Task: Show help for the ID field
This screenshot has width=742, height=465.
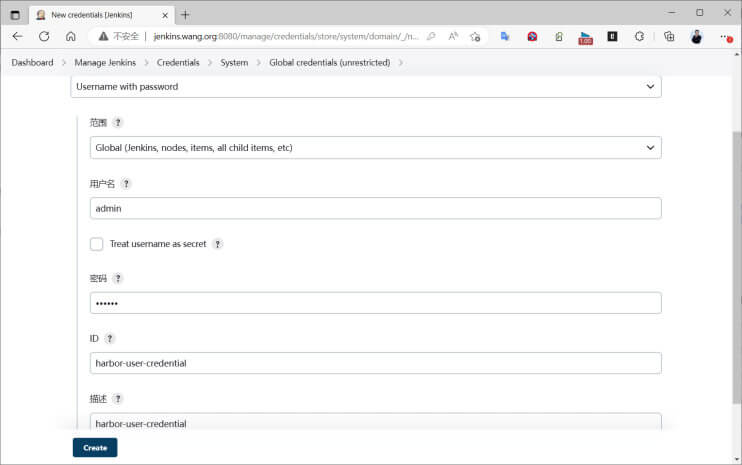Action: (x=110, y=339)
